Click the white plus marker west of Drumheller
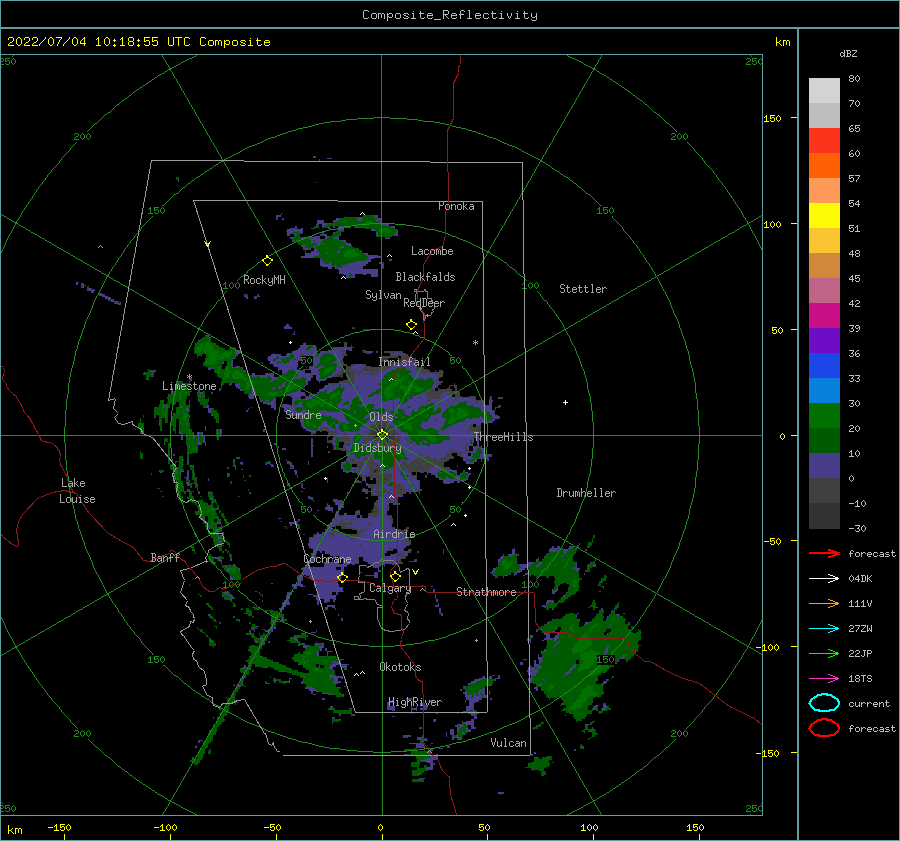900x841 pixels. 565,402
